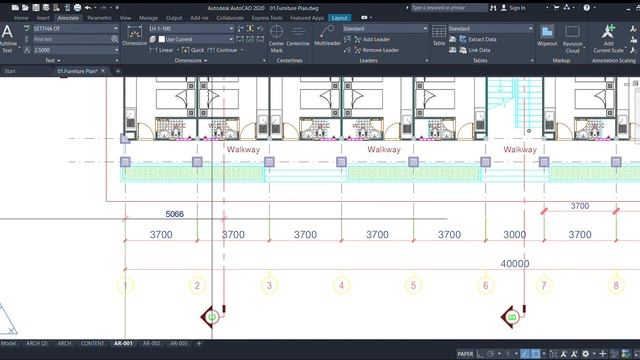Select the Revision Cloud tool
The image size is (640, 360).
[x=572, y=39]
